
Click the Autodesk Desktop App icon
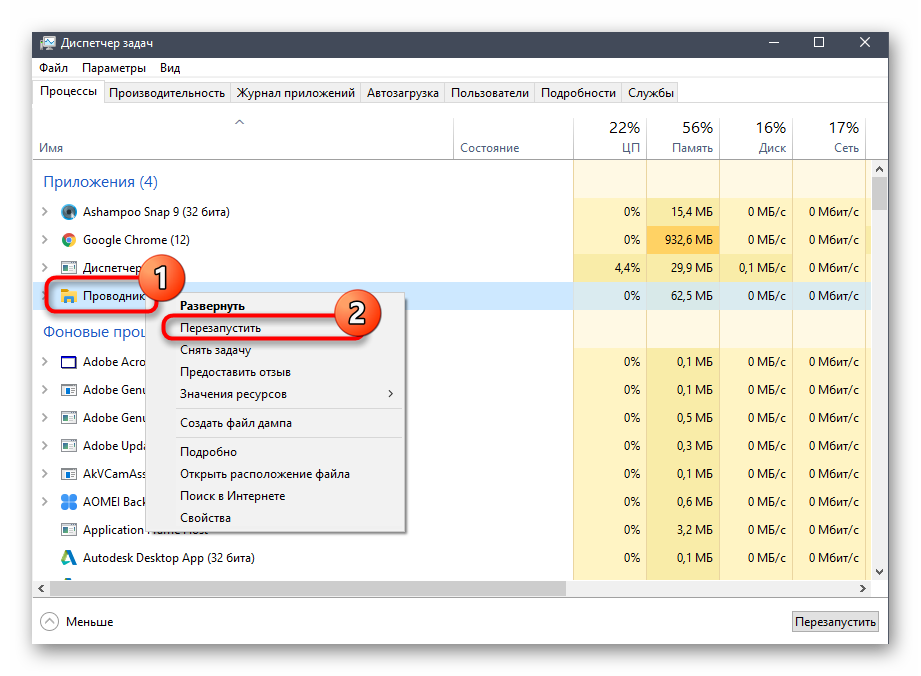(x=69, y=558)
